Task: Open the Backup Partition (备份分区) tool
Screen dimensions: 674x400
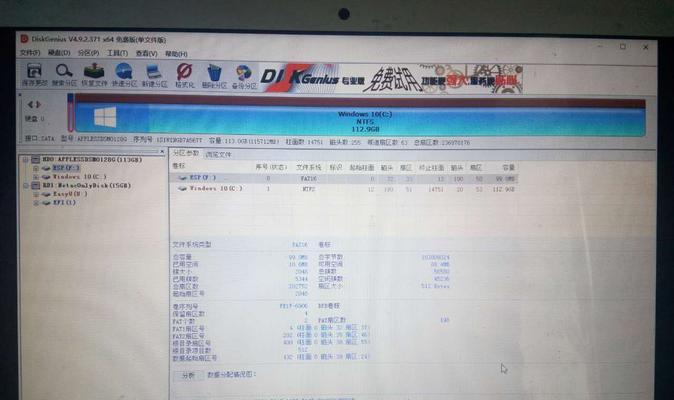Action: click(244, 77)
